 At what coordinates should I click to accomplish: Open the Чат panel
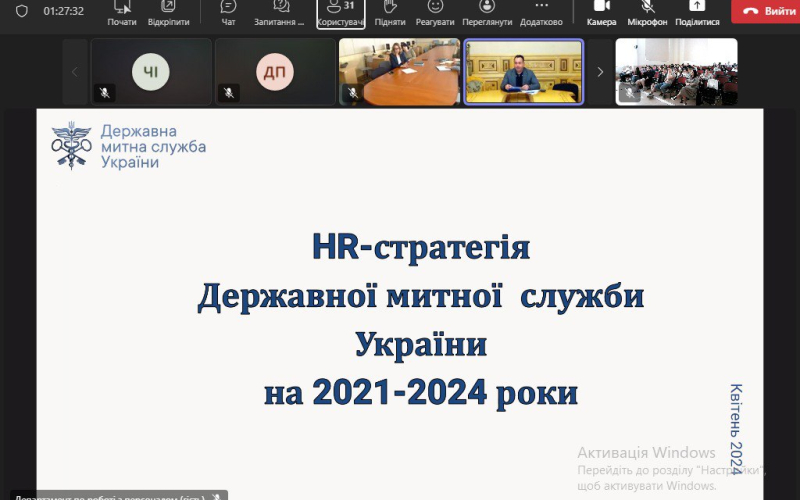tap(228, 14)
